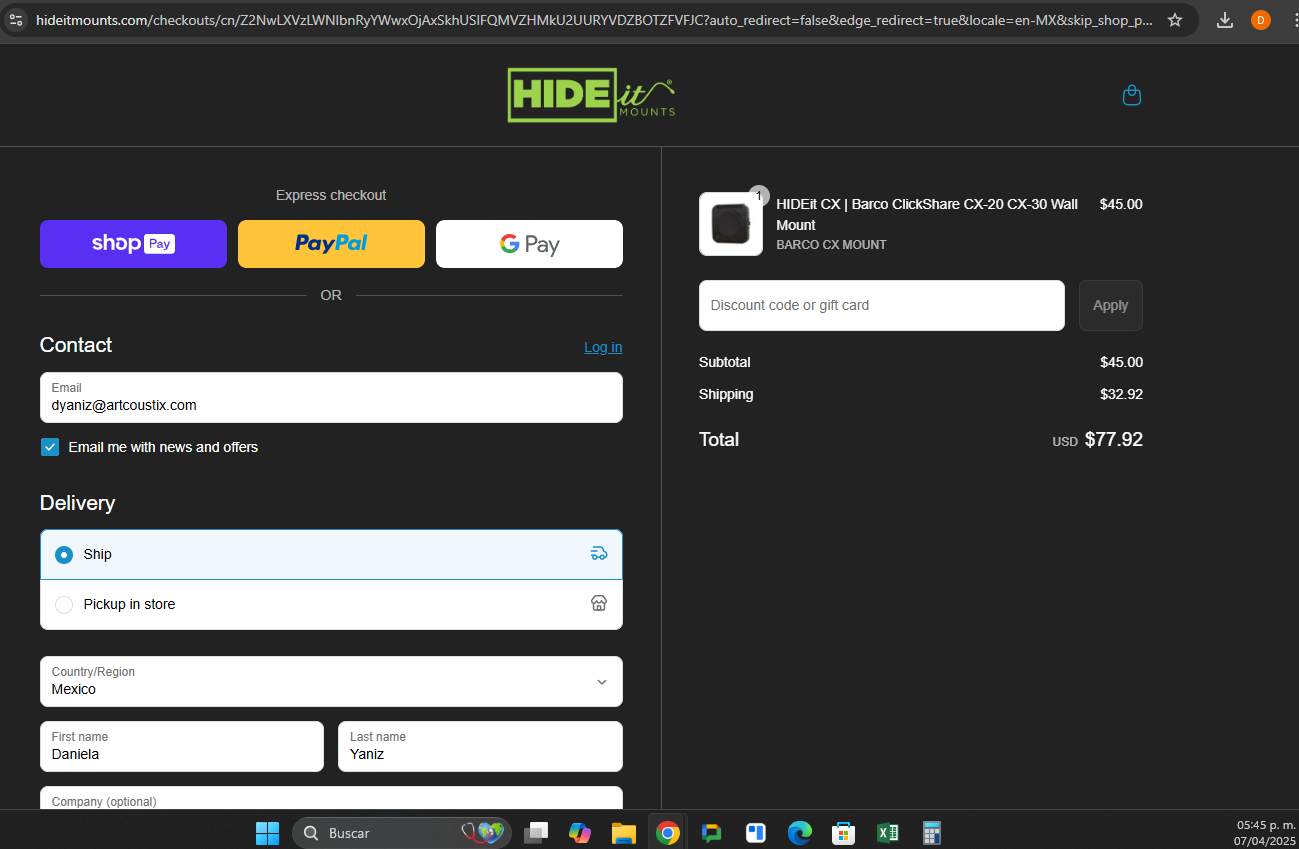Screen dimensions: 1299x849
Task: Click the Company (optional) field
Action: 331,798
